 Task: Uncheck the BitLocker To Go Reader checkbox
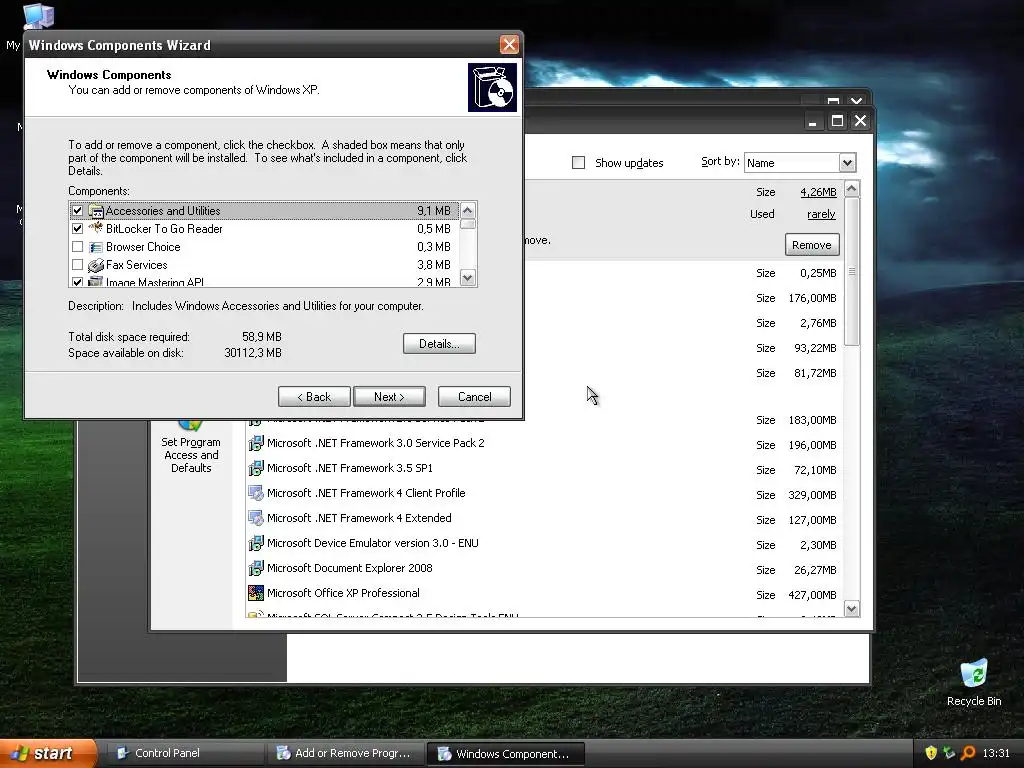tap(78, 229)
